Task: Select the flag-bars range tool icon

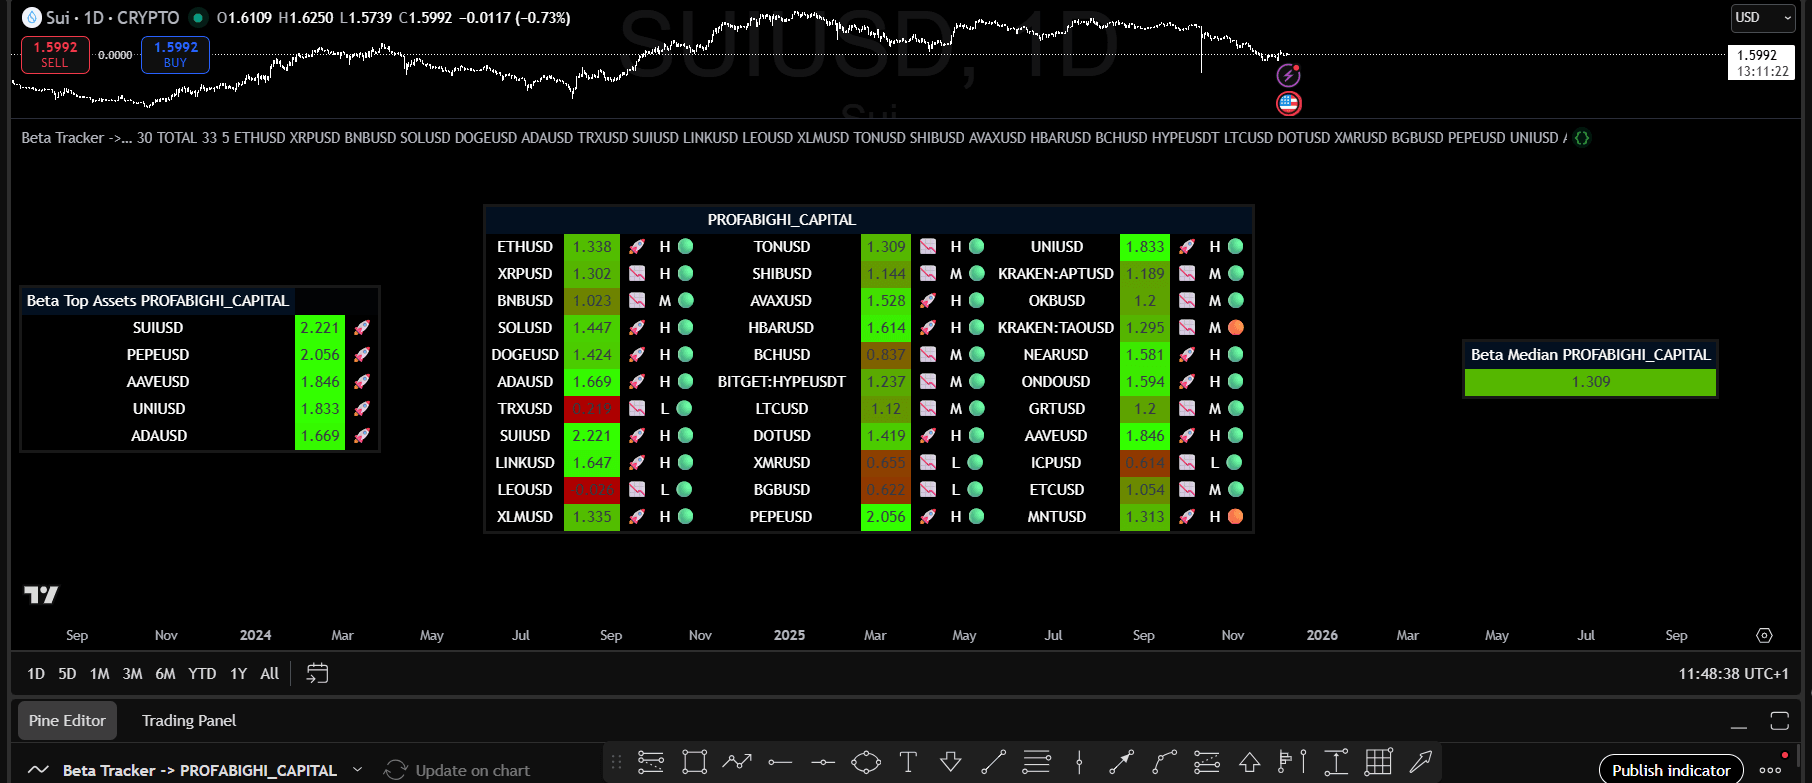Action: pyautogui.click(x=1292, y=762)
